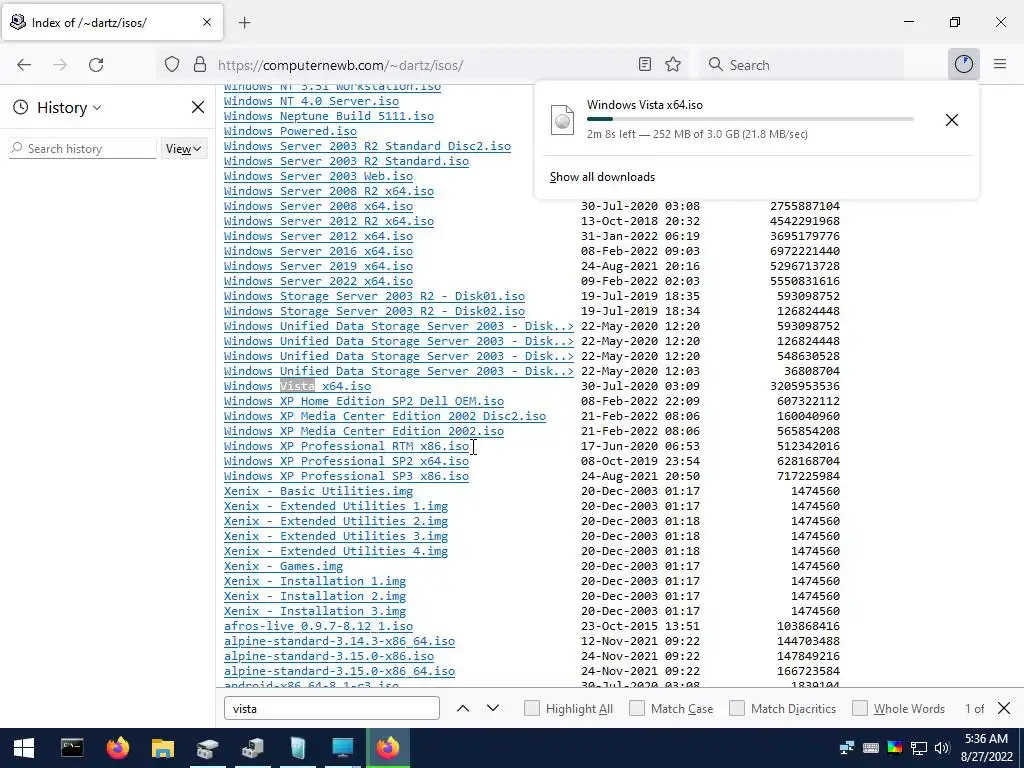Open Windows Powered.iso link
Image resolution: width=1024 pixels, height=768 pixels.
pyautogui.click(x=290, y=131)
